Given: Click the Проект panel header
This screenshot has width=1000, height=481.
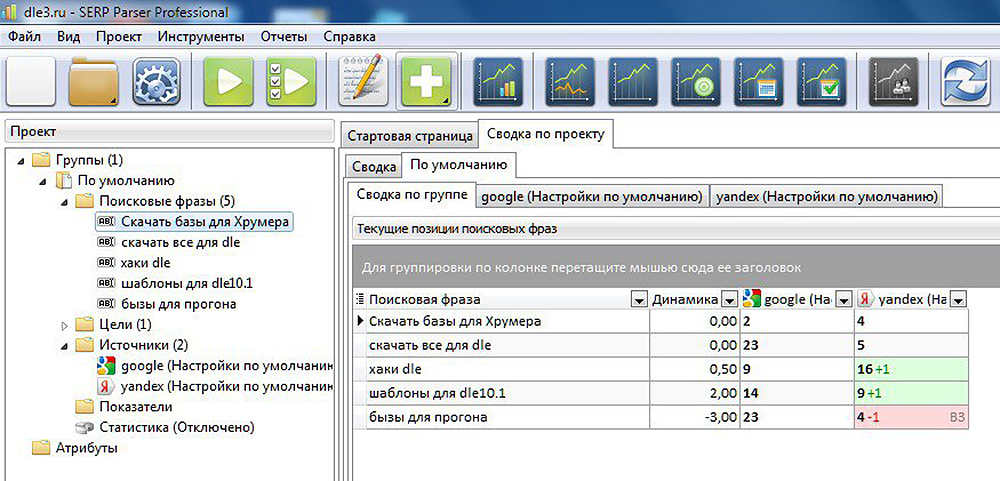Looking at the screenshot, I should (169, 131).
